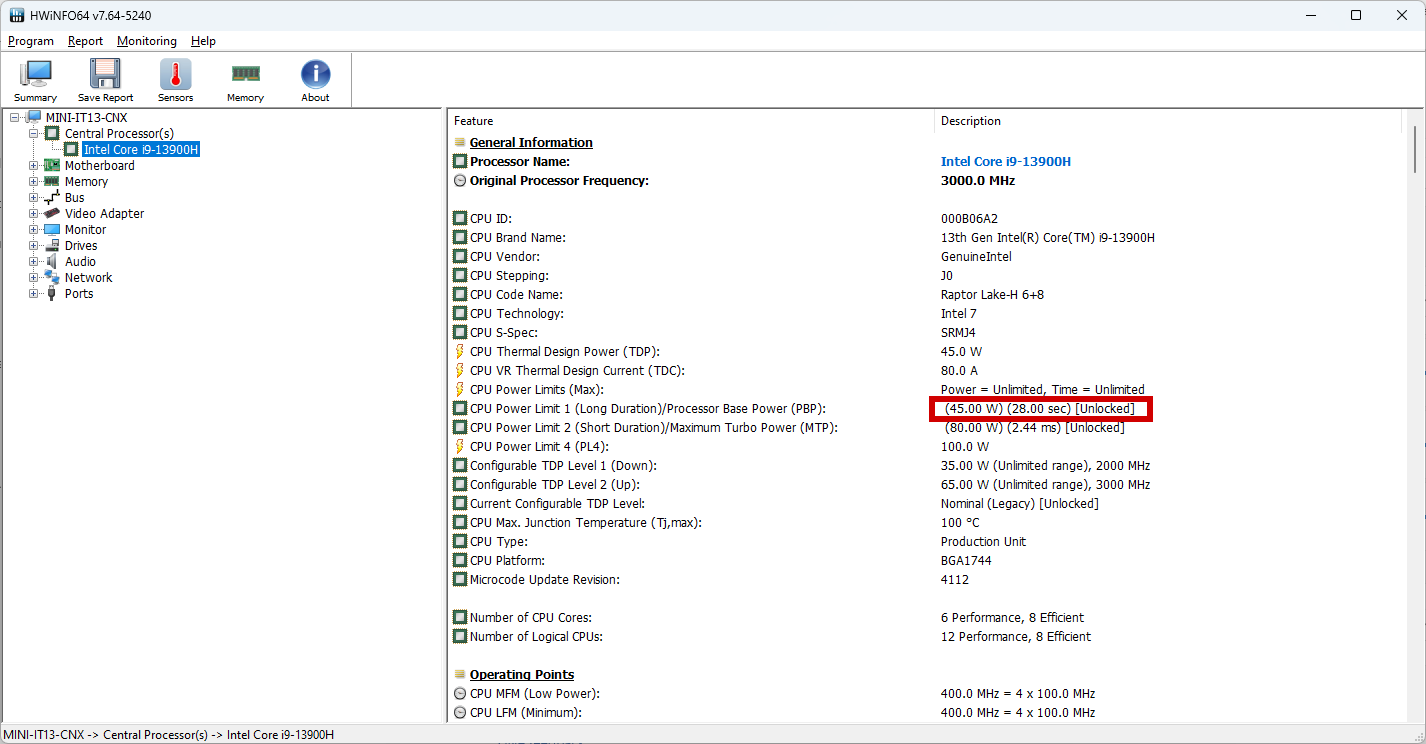Screen dimensions: 1426x744
Task: Expand the Bus tree node
Action: click(x=34, y=198)
